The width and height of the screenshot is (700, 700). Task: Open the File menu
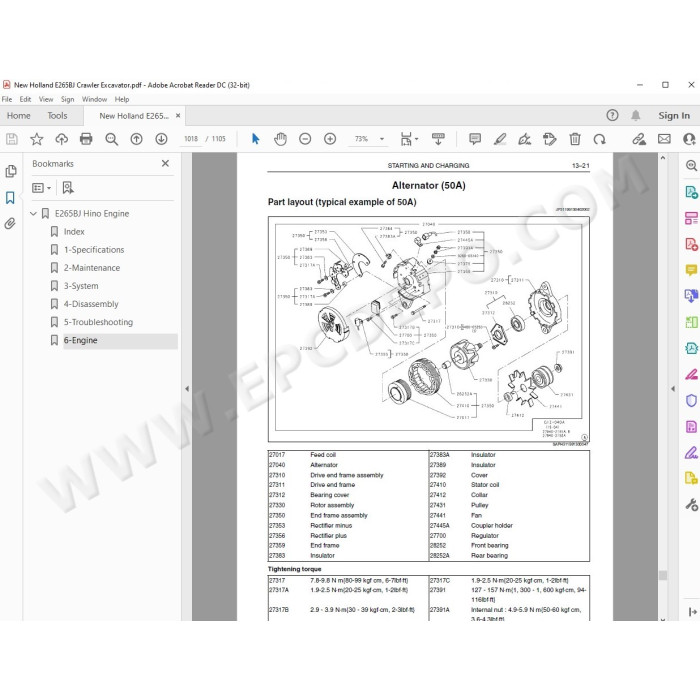[7, 99]
